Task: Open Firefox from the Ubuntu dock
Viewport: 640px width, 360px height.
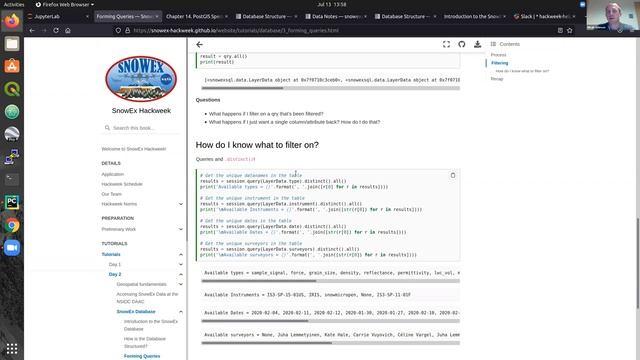Action: (x=12, y=20)
